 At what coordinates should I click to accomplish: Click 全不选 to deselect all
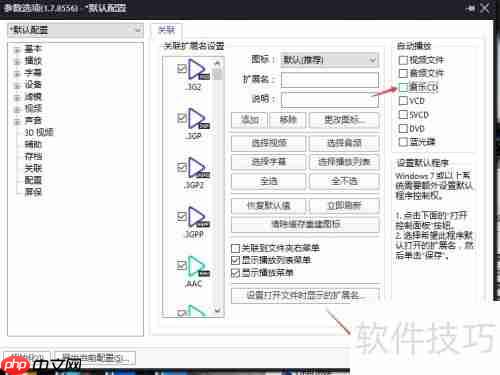pyautogui.click(x=344, y=182)
